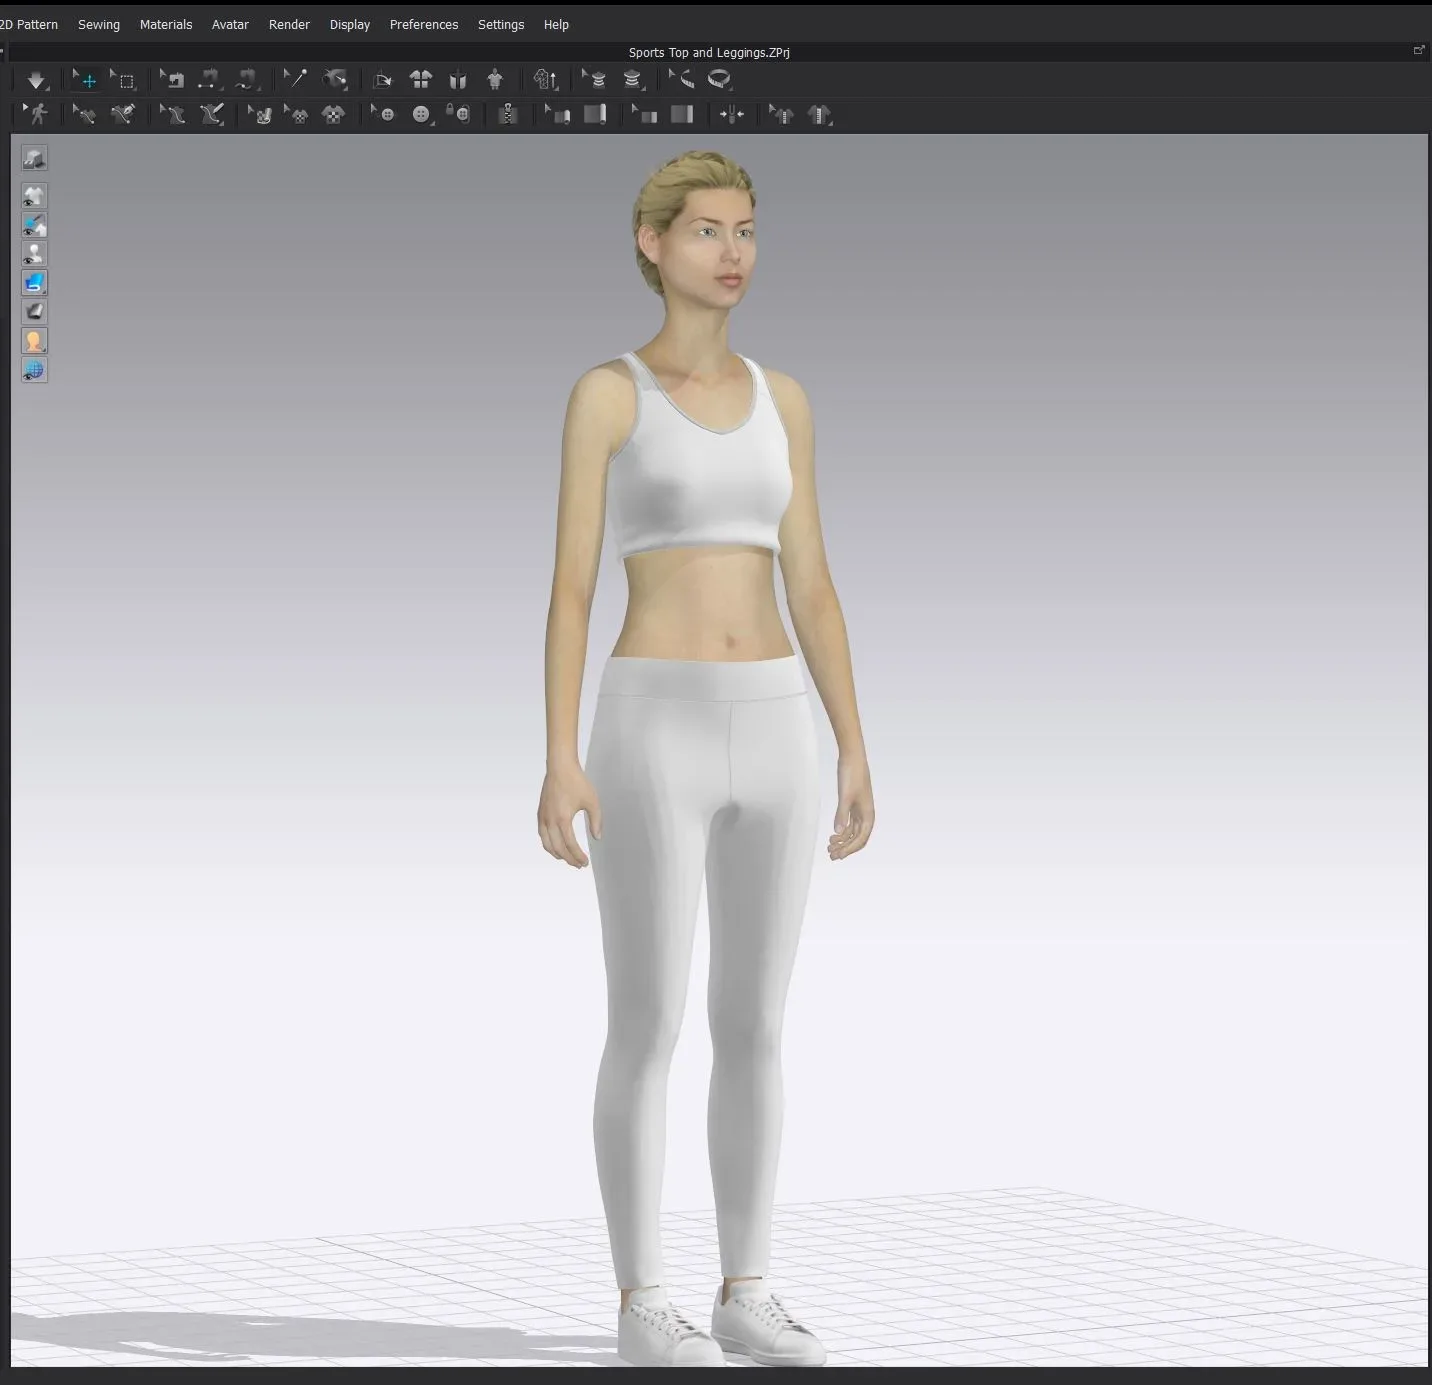Open the Render menu
Image resolution: width=1432 pixels, height=1385 pixels.
[289, 24]
